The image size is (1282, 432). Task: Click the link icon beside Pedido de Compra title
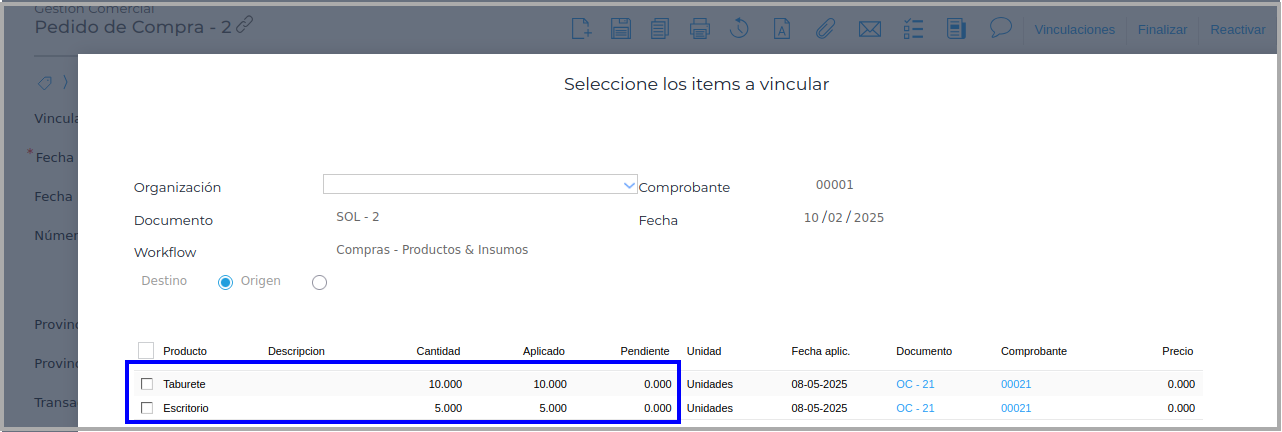click(244, 25)
